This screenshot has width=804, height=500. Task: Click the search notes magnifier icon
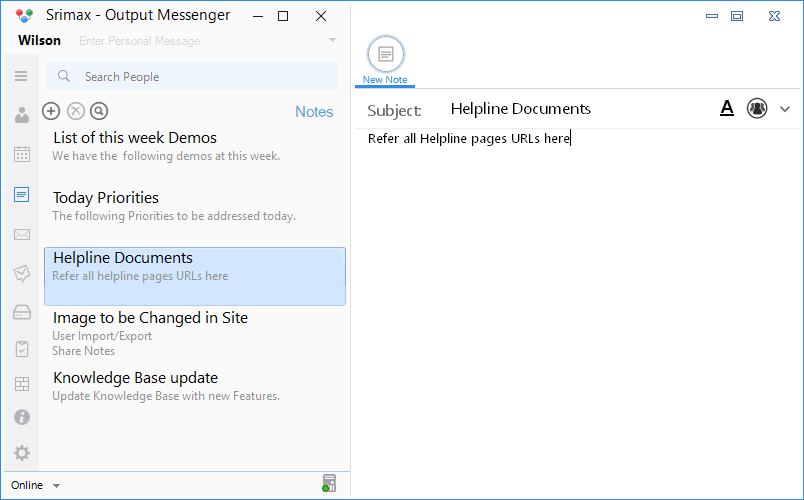tap(99, 111)
